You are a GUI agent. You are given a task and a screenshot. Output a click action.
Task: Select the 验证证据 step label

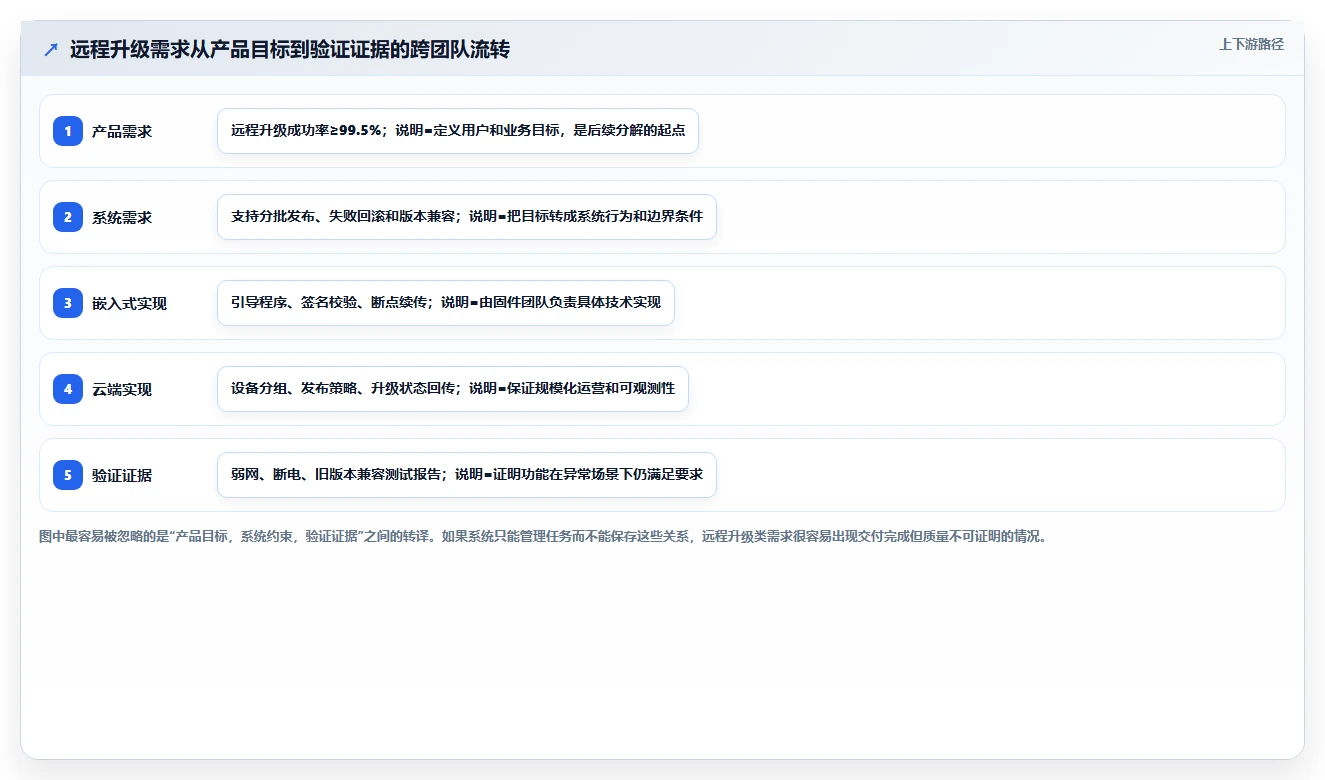(x=122, y=475)
